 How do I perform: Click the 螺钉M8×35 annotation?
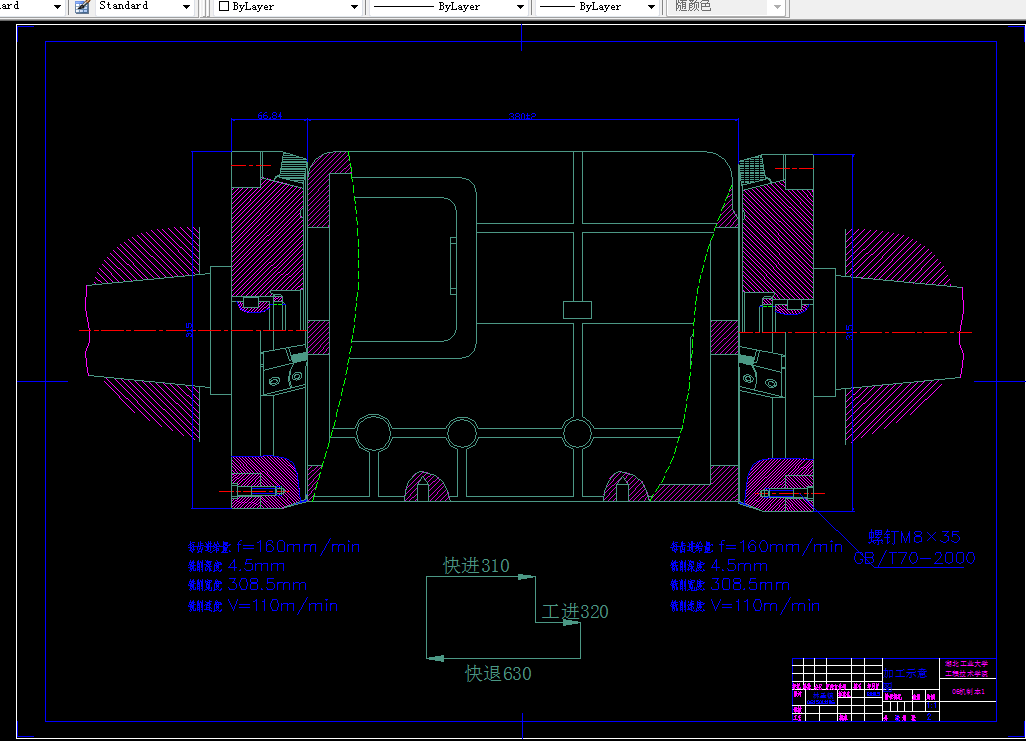pos(914,537)
